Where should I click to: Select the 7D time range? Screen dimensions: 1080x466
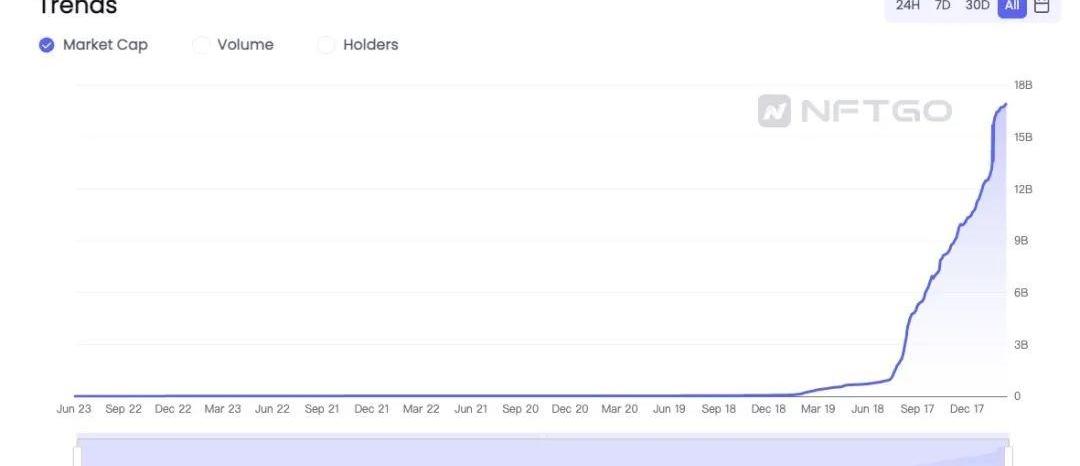(x=942, y=6)
